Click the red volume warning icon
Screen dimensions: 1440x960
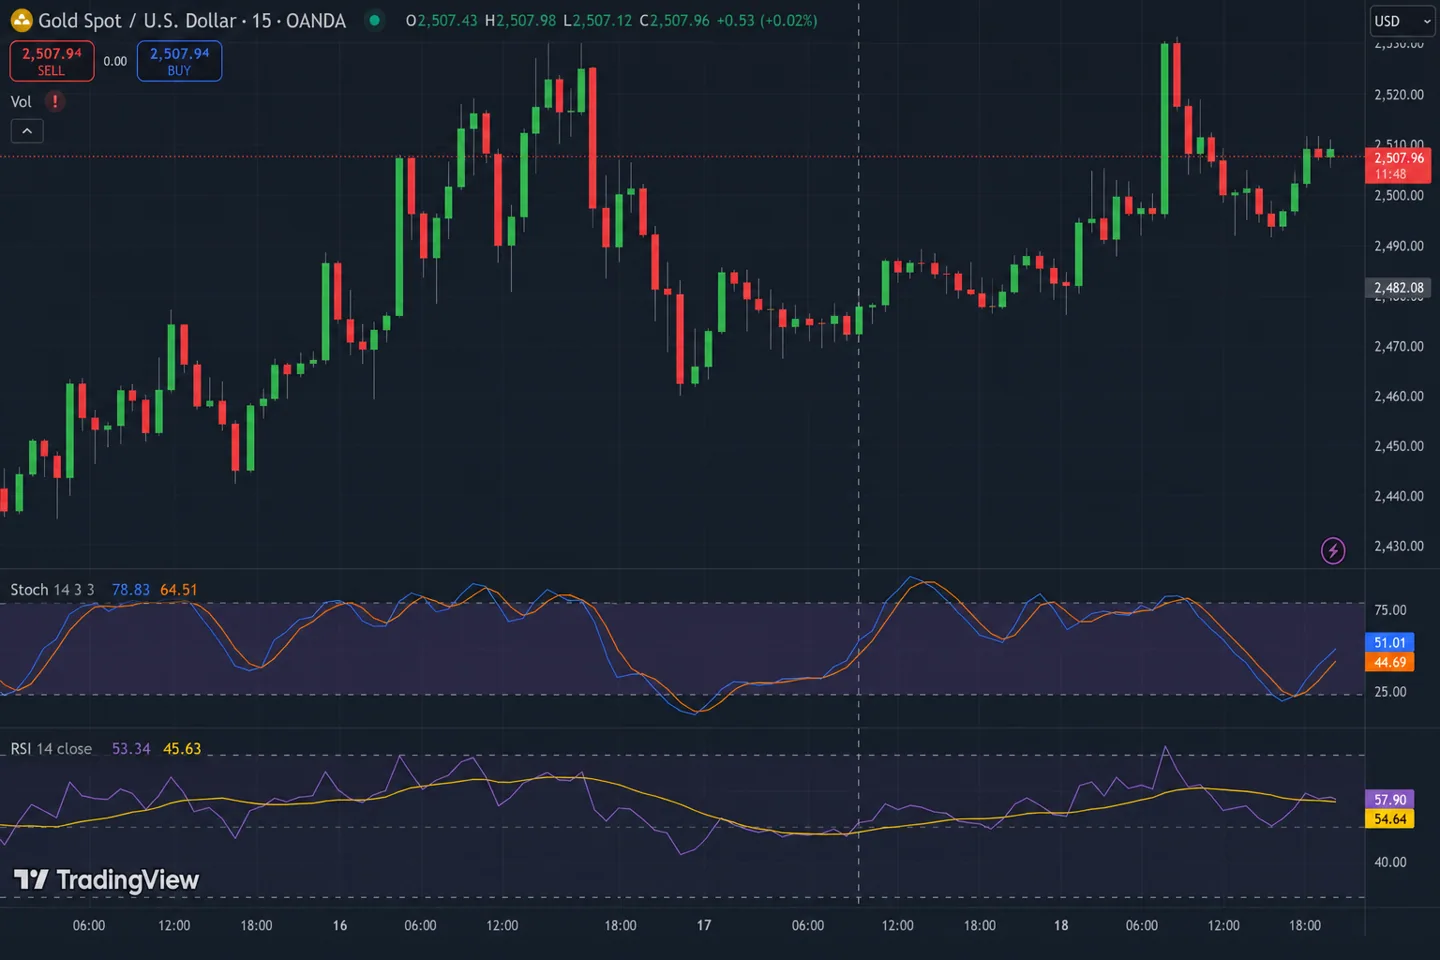[55, 101]
